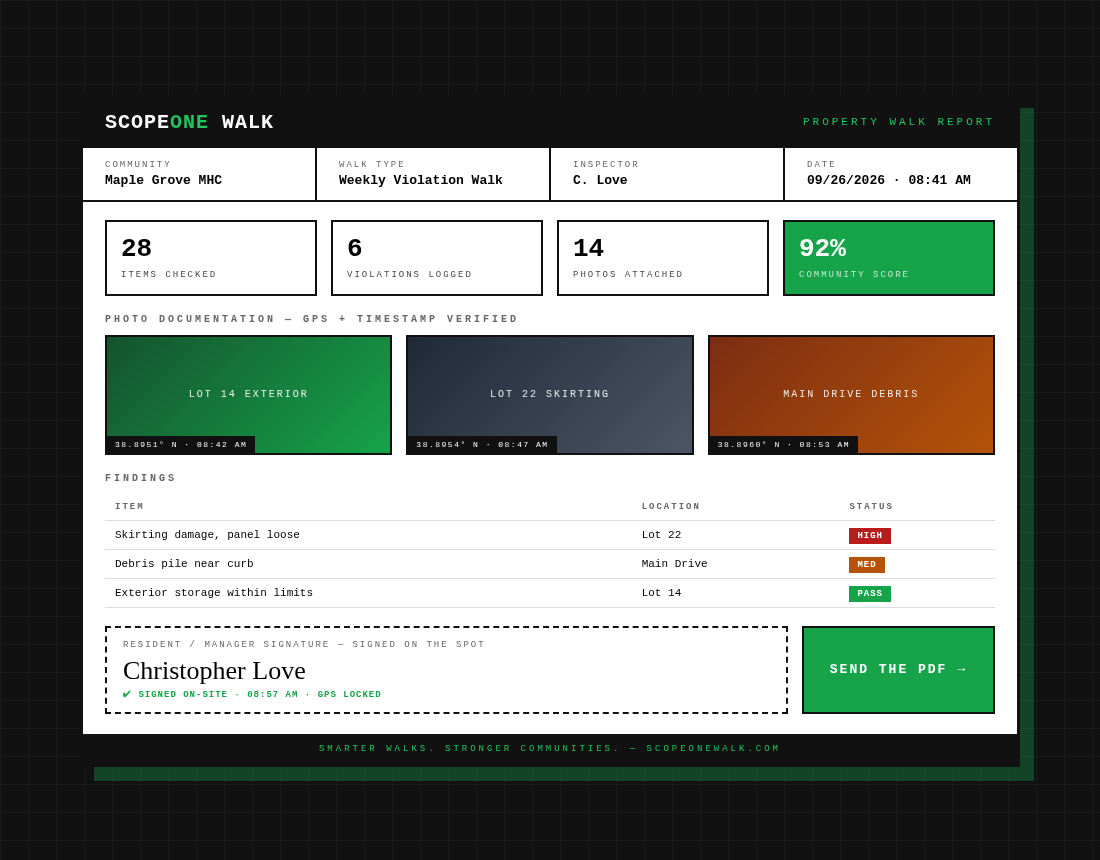
Task: Click the GPS stamp 38.8954° N · 08:47 AM
Action: point(482,445)
